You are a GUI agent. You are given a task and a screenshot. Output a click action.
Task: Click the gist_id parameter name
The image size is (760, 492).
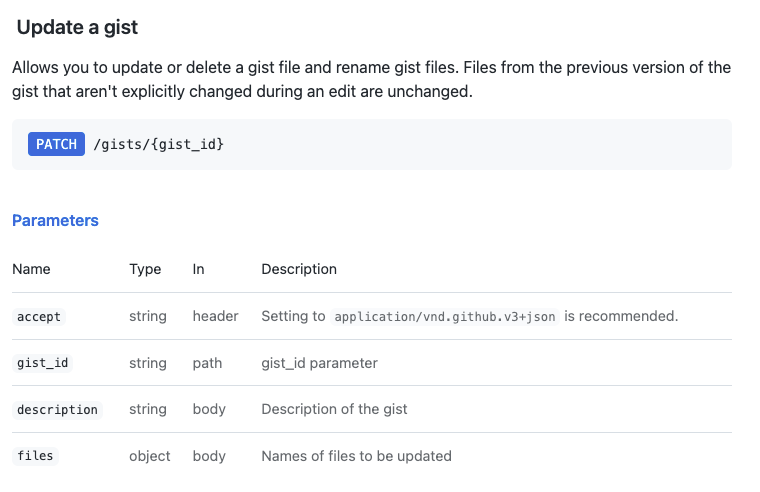pos(43,363)
